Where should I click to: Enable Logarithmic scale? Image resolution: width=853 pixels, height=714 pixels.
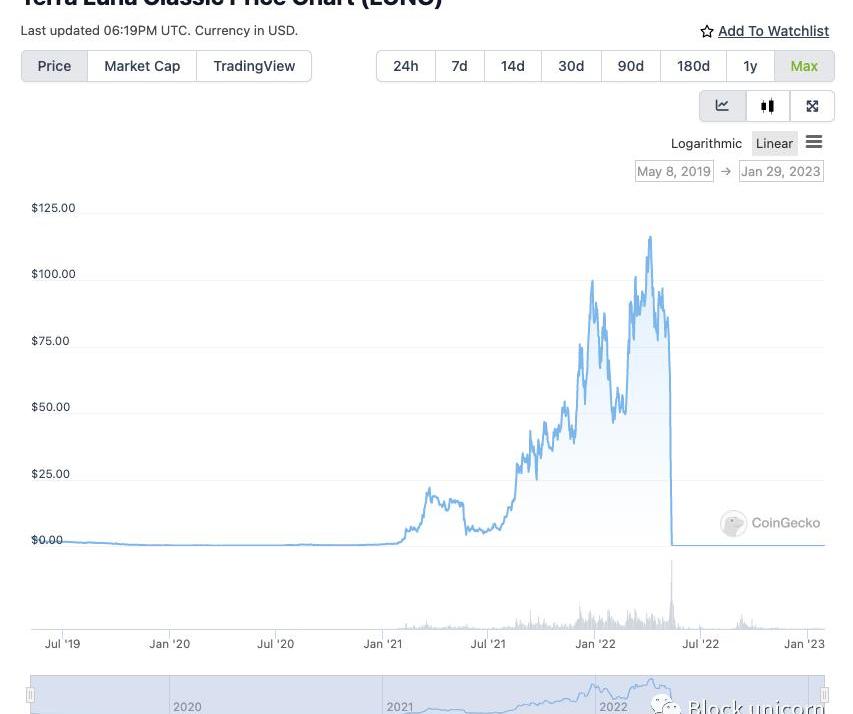coord(706,144)
